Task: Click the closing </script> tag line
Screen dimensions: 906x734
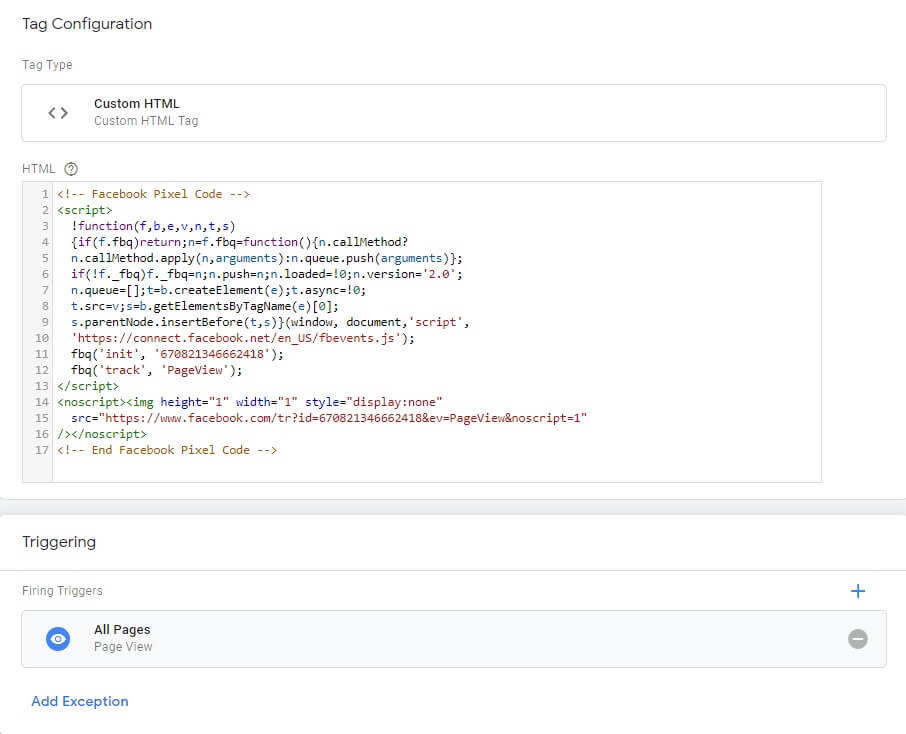Action: [88, 386]
